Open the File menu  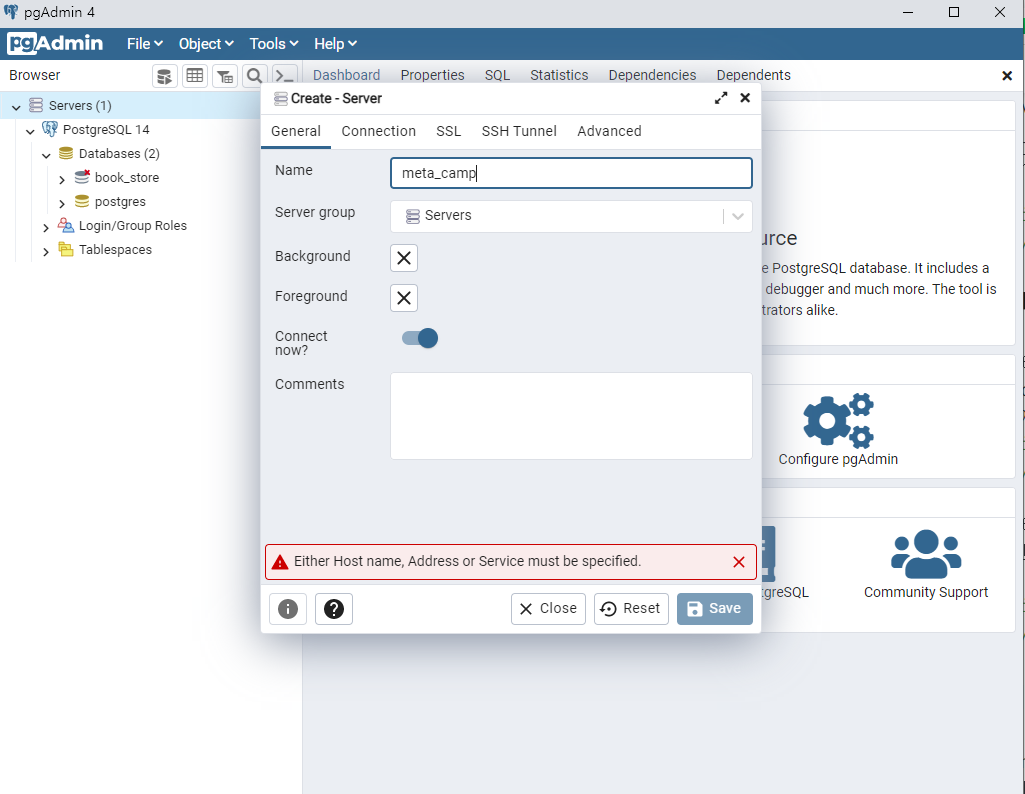point(144,44)
